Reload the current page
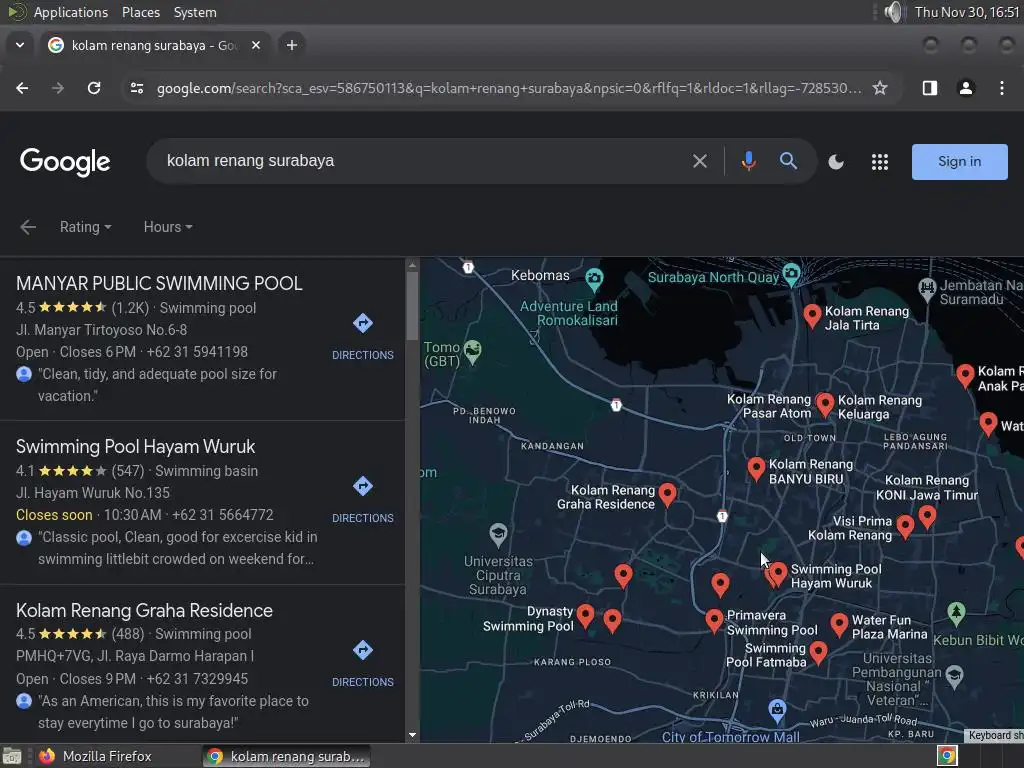The image size is (1024, 768). 94,88
